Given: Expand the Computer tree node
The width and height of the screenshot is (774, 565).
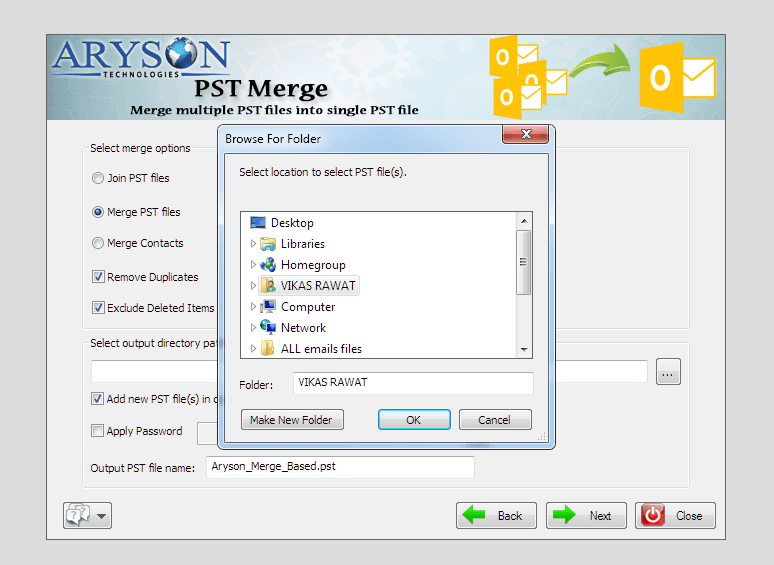Looking at the screenshot, I should coord(253,307).
